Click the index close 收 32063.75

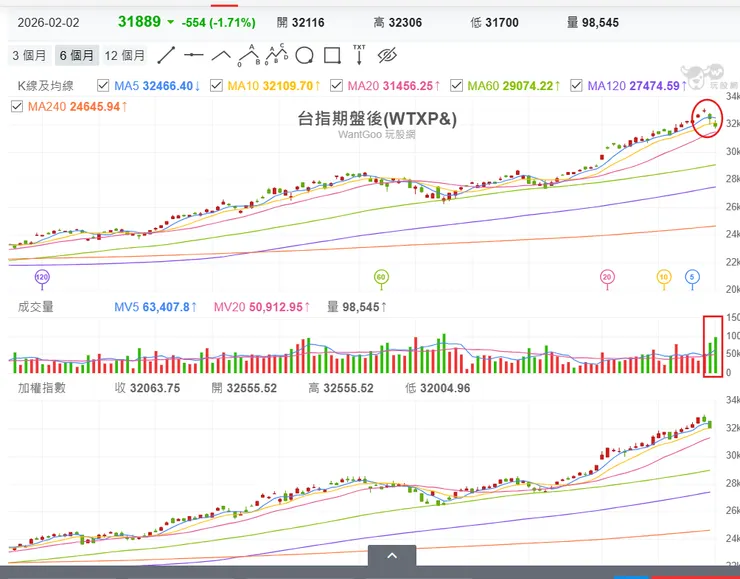pyautogui.click(x=147, y=388)
